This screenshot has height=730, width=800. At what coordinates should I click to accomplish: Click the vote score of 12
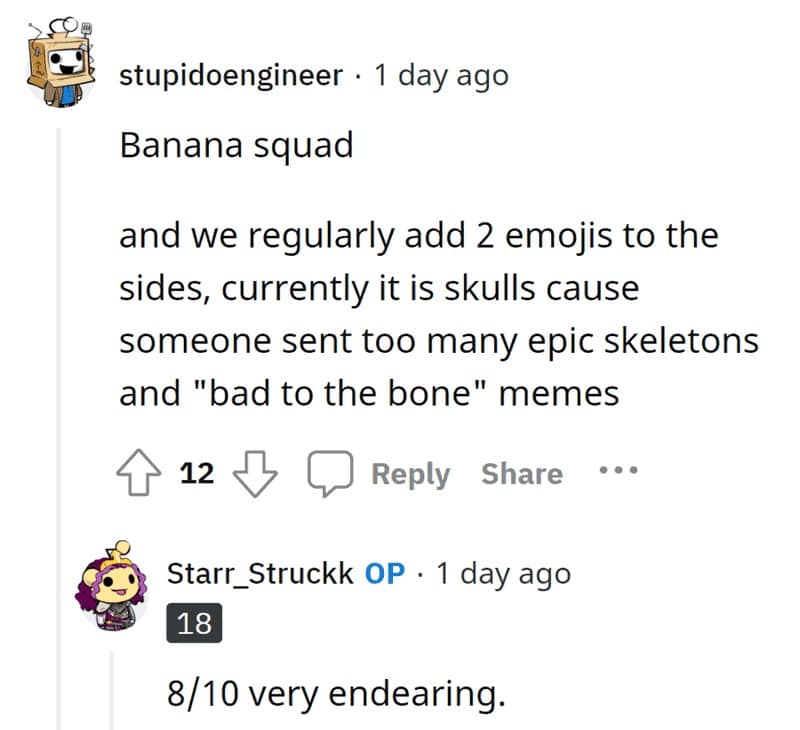[198, 473]
